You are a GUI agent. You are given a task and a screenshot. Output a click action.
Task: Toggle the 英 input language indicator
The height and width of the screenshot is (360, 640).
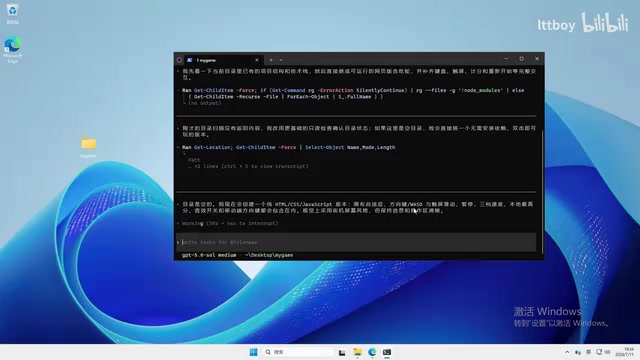(588, 352)
